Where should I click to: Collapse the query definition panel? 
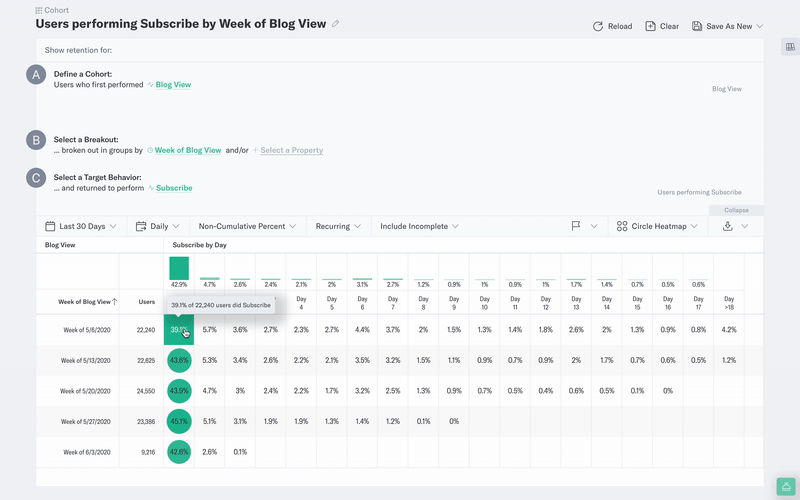coord(736,210)
